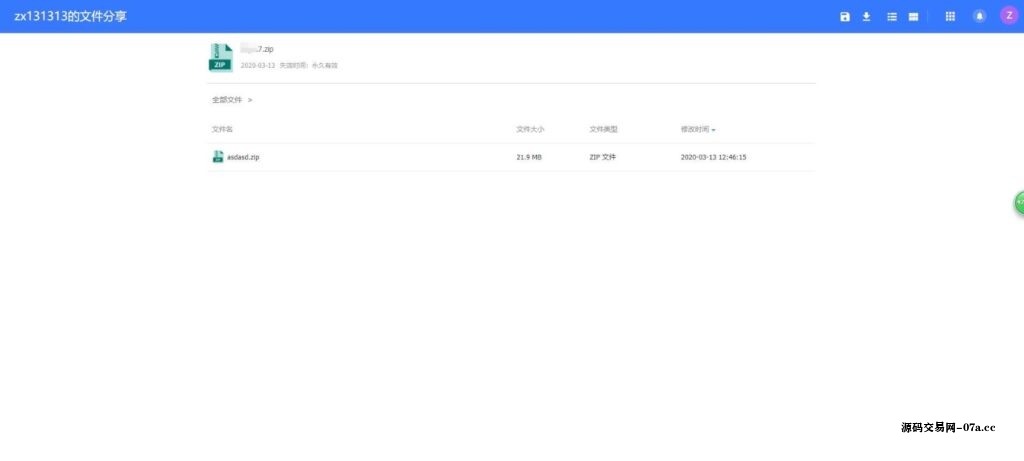Open the apps grid menu
Screen dimensions: 1024x461
click(950, 16)
